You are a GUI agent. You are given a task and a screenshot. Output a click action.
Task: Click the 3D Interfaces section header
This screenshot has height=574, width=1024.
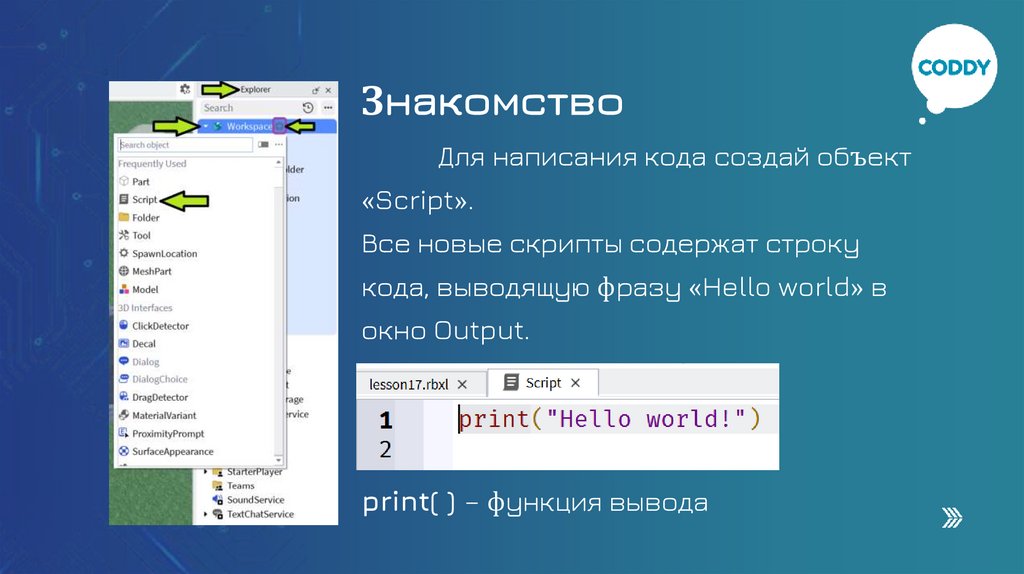point(145,308)
